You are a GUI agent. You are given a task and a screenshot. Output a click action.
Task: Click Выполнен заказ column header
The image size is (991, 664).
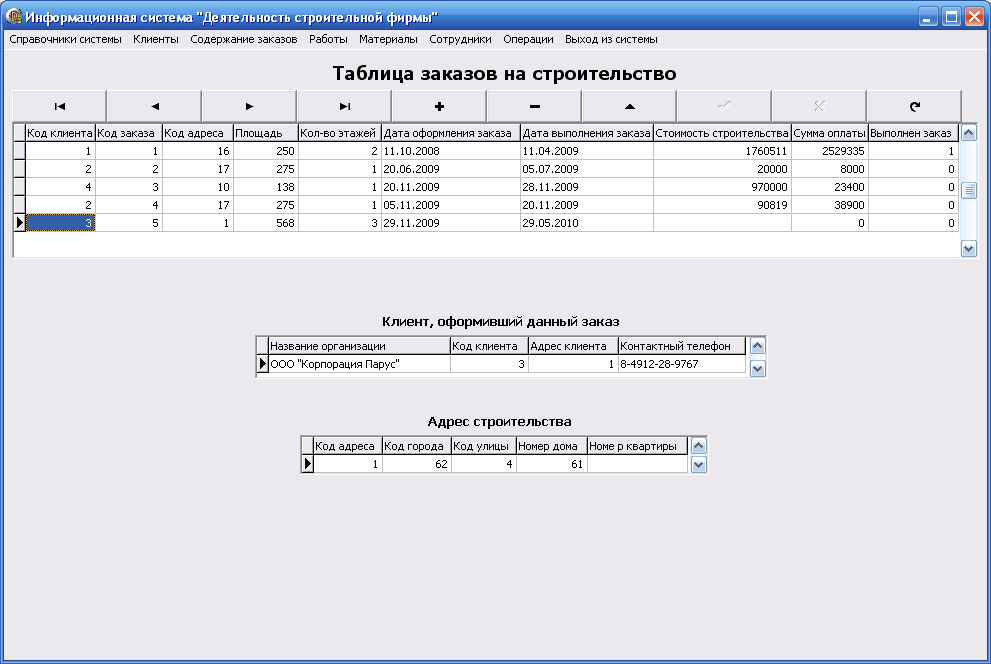point(913,133)
